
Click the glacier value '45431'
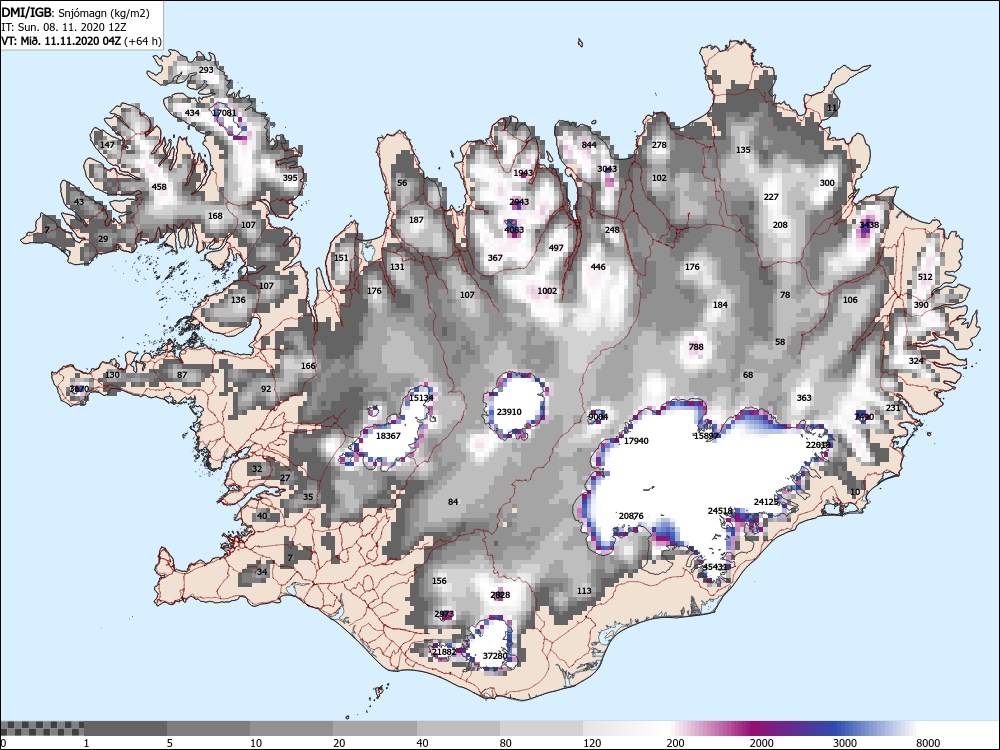pos(715,567)
